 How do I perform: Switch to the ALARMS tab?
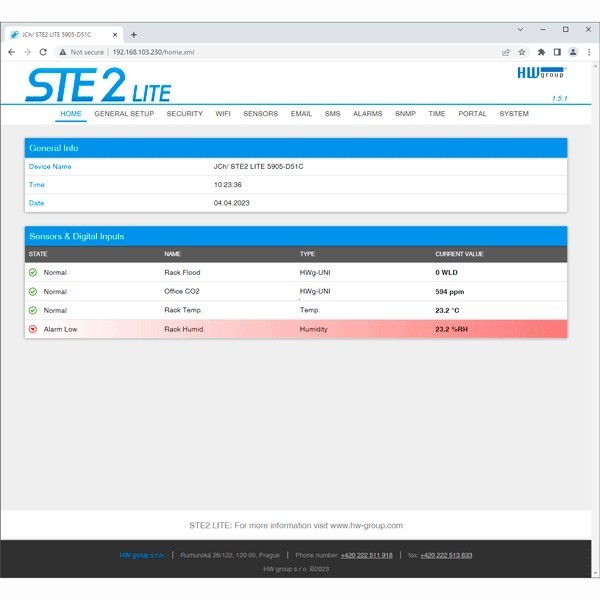pyautogui.click(x=367, y=114)
